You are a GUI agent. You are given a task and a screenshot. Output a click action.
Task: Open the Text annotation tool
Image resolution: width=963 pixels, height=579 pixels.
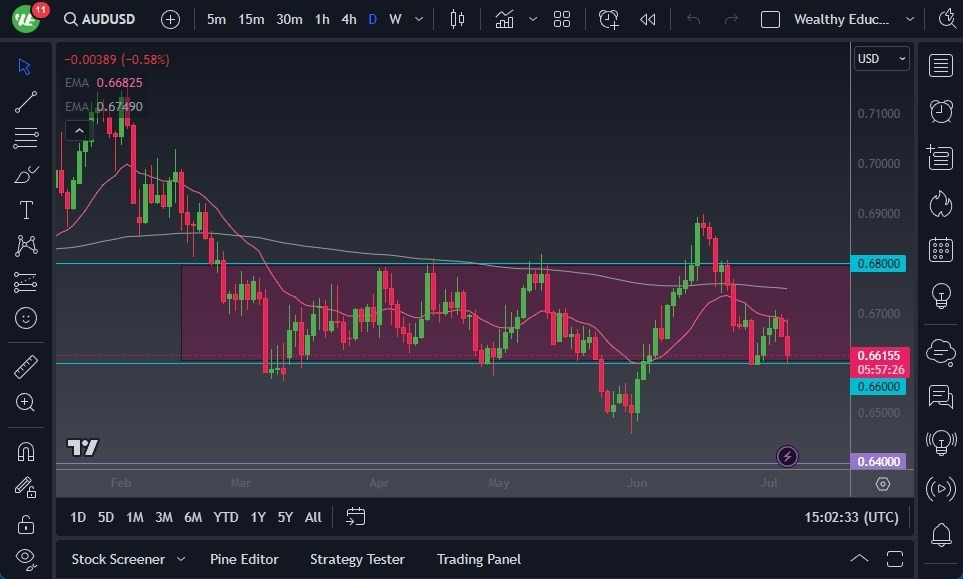pyautogui.click(x=26, y=209)
